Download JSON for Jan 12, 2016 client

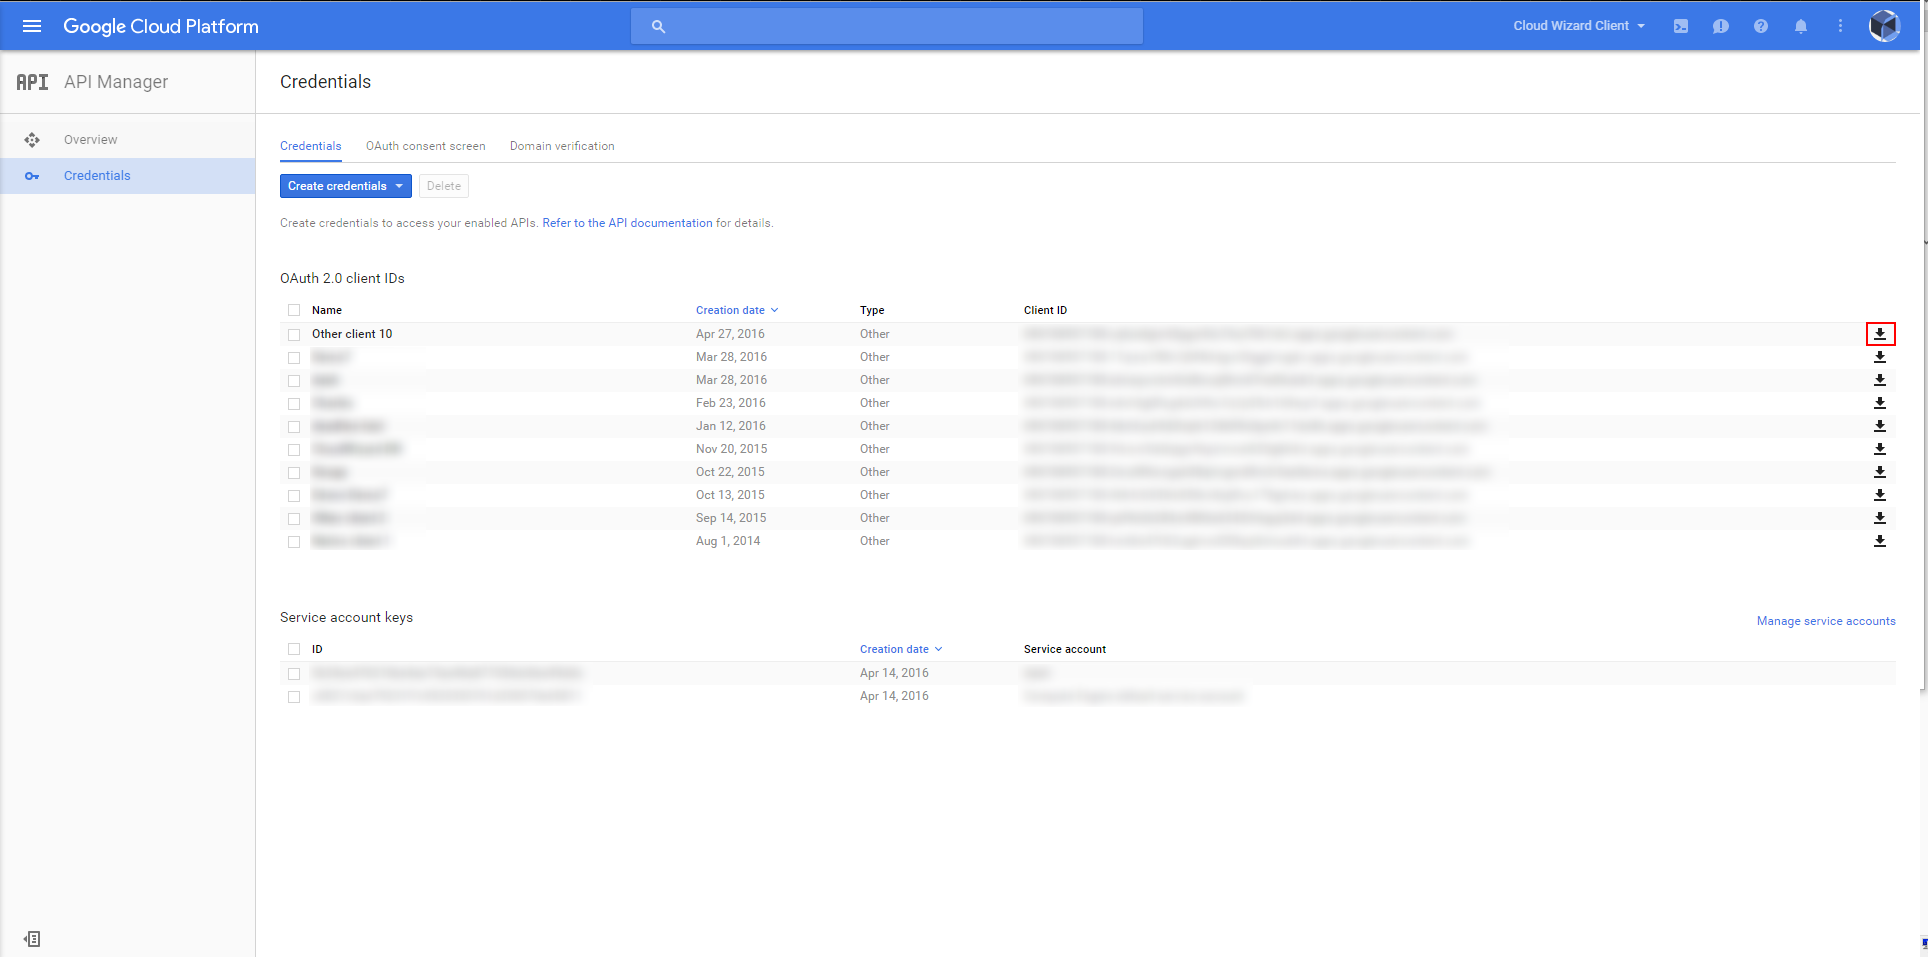point(1880,426)
